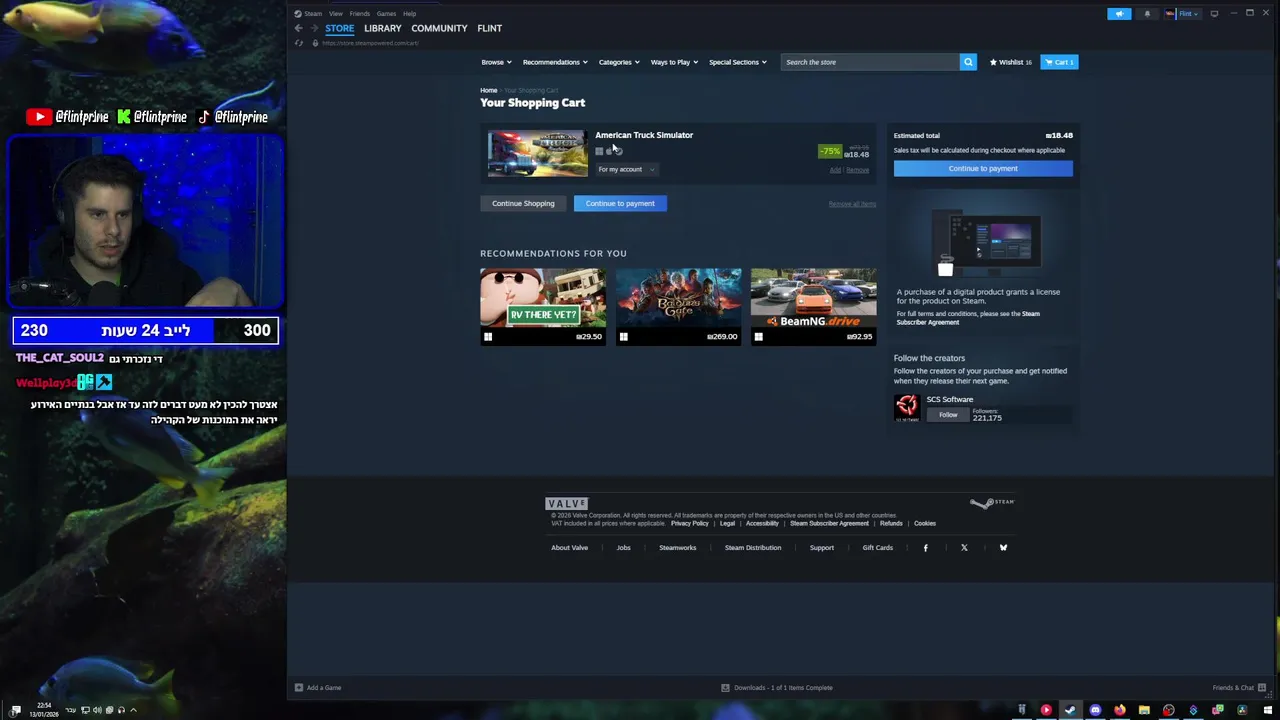Switch to Big Picture mode via monitor icon
Viewport: 1280px width, 720px height.
coord(1214,14)
